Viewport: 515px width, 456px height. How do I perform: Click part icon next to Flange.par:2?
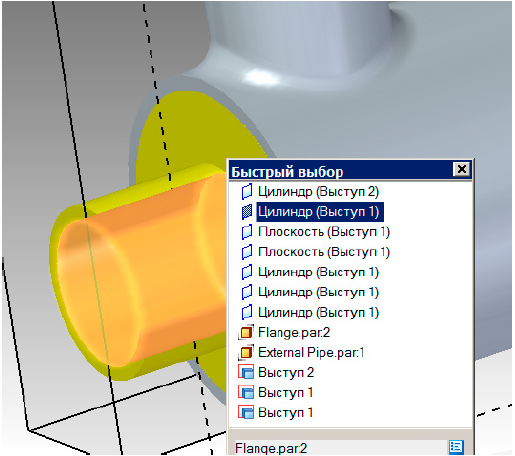tap(246, 332)
